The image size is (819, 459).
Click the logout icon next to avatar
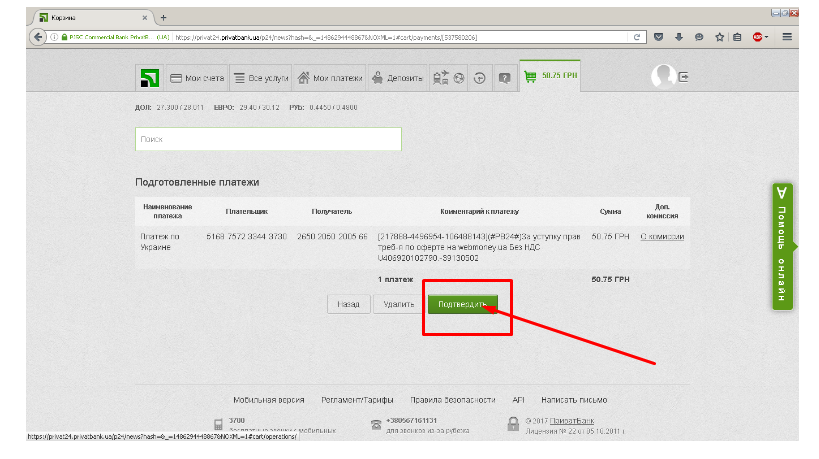[x=685, y=77]
